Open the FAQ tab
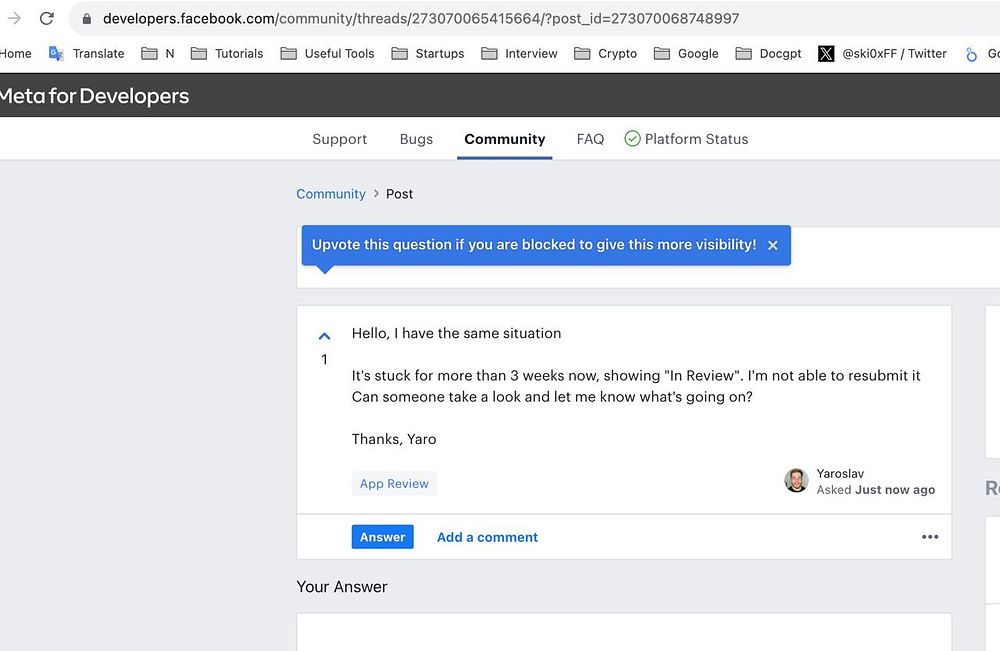Image resolution: width=1000 pixels, height=651 pixels. point(590,139)
